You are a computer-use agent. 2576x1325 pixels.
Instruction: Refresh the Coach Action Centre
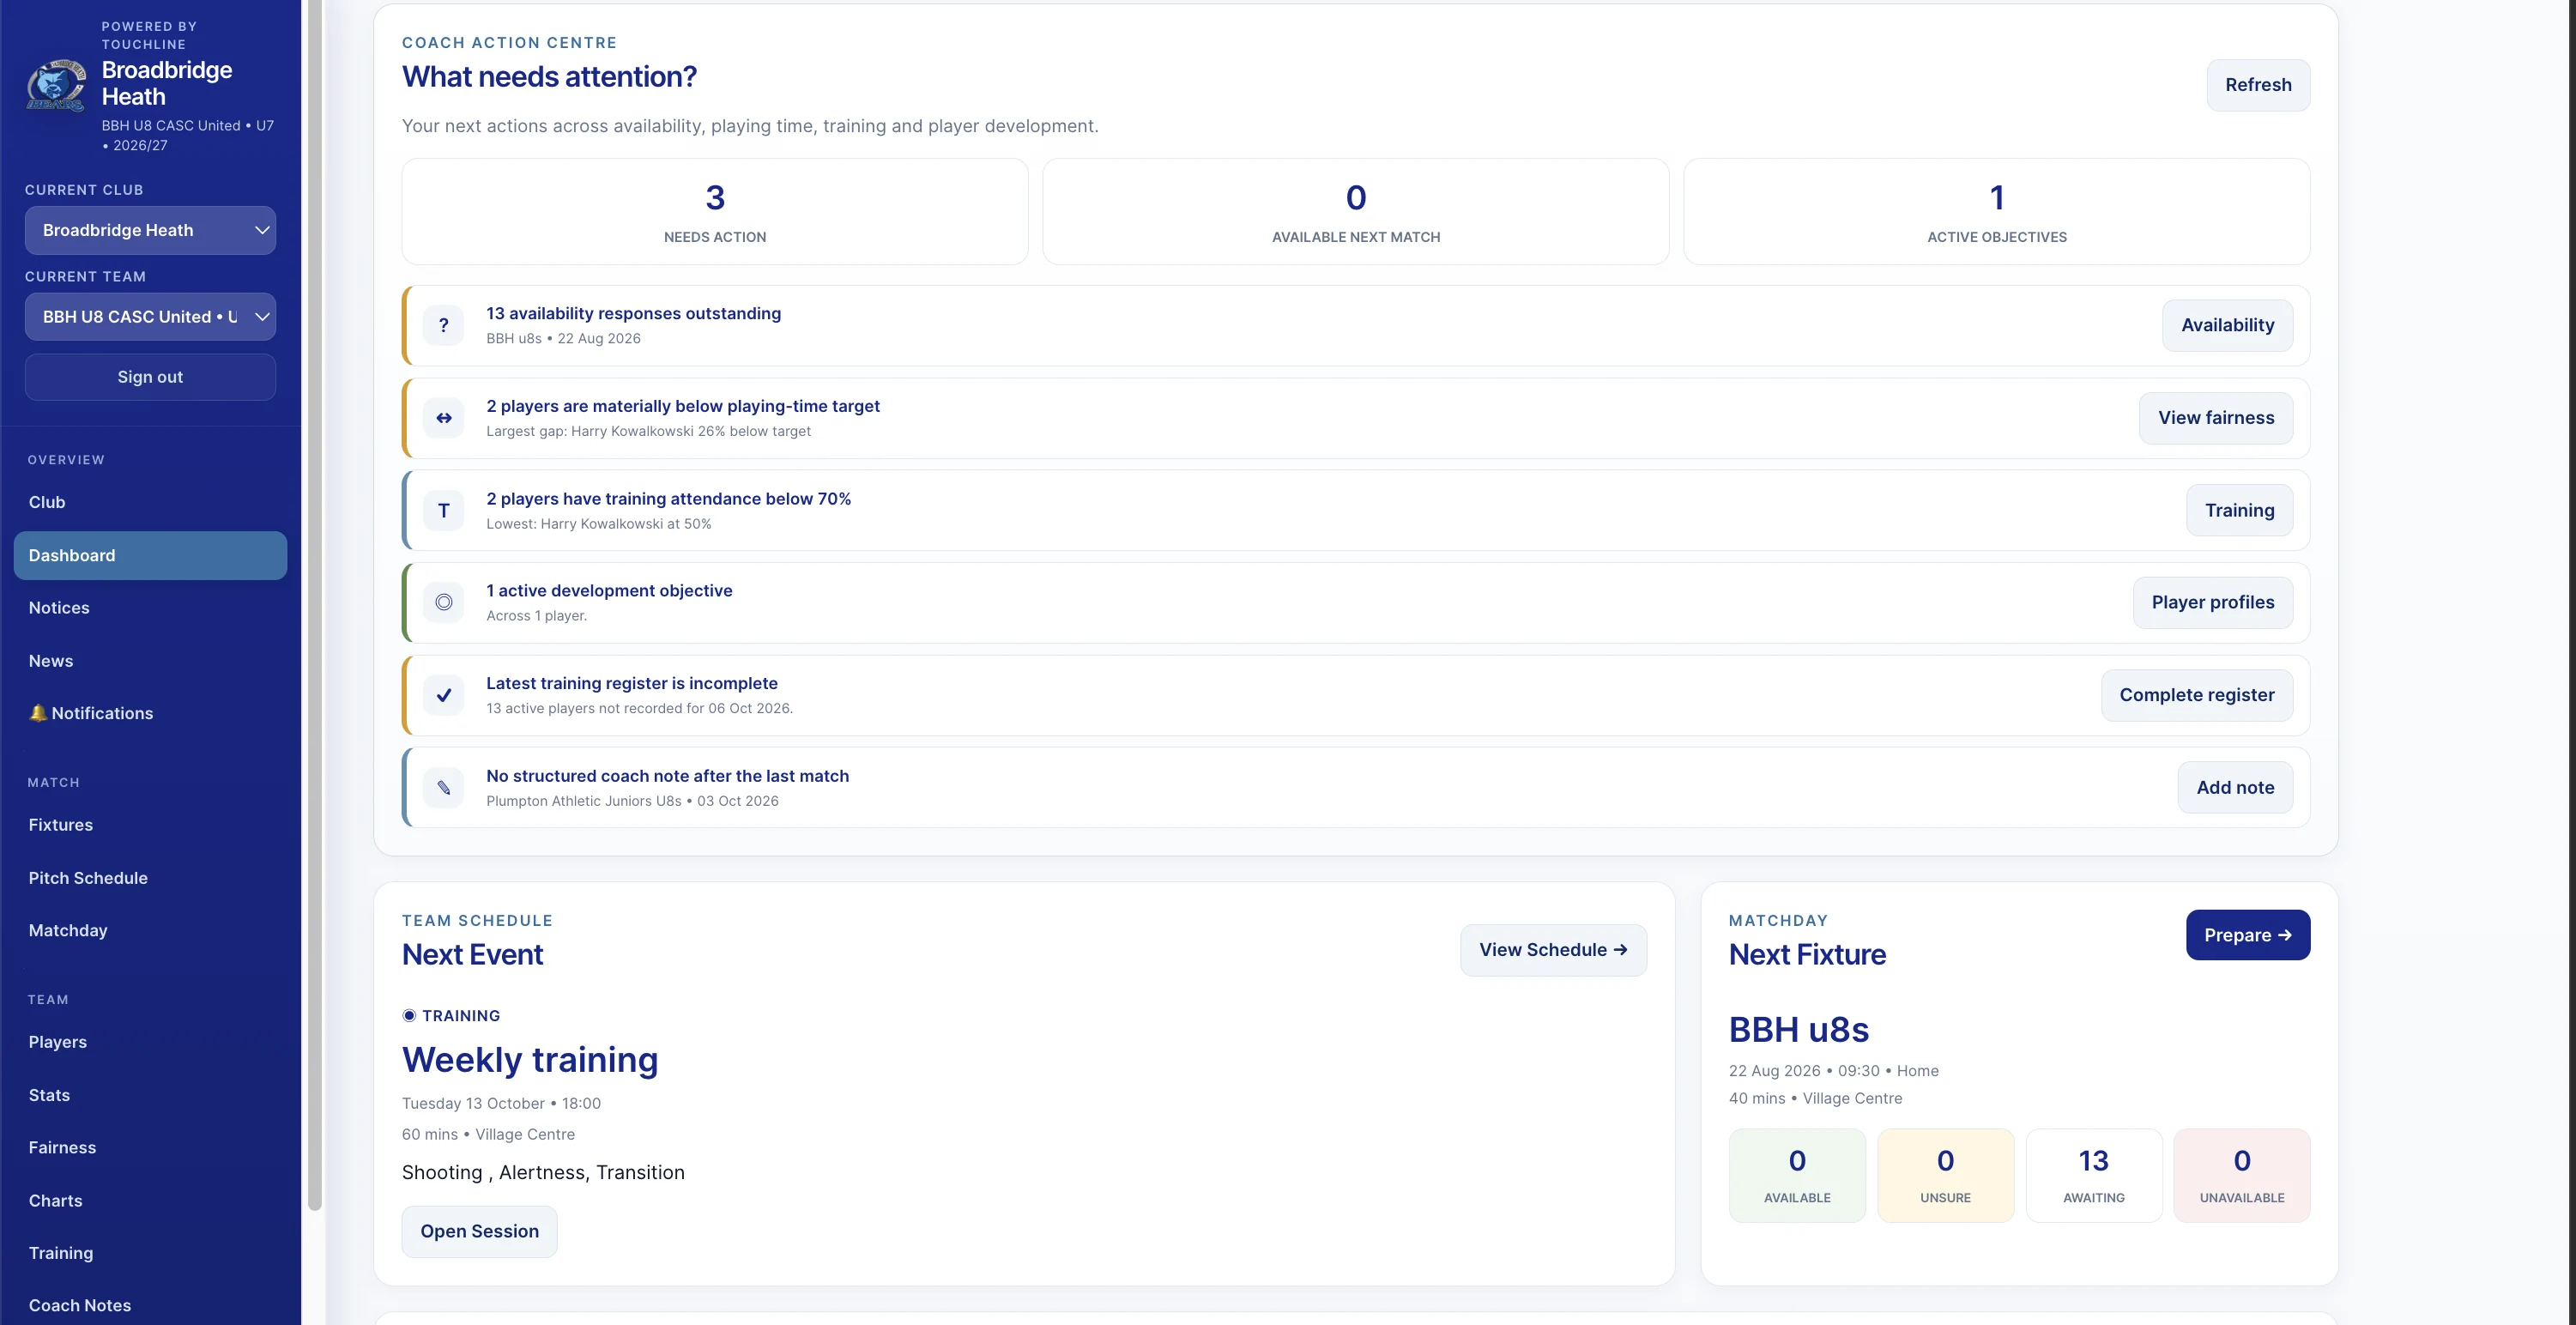click(2258, 85)
